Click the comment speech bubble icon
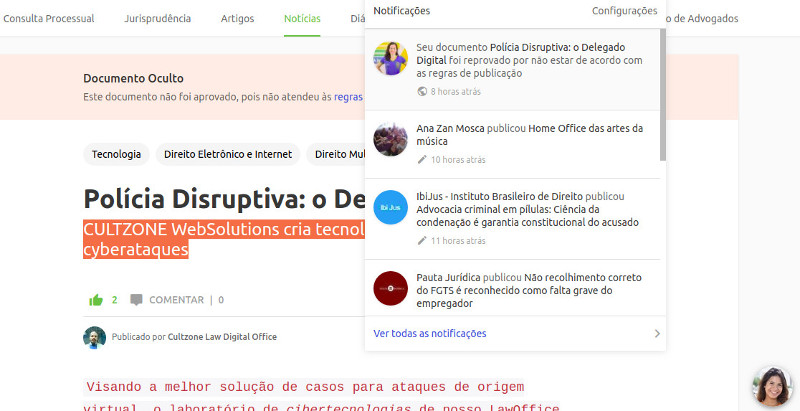 click(136, 299)
